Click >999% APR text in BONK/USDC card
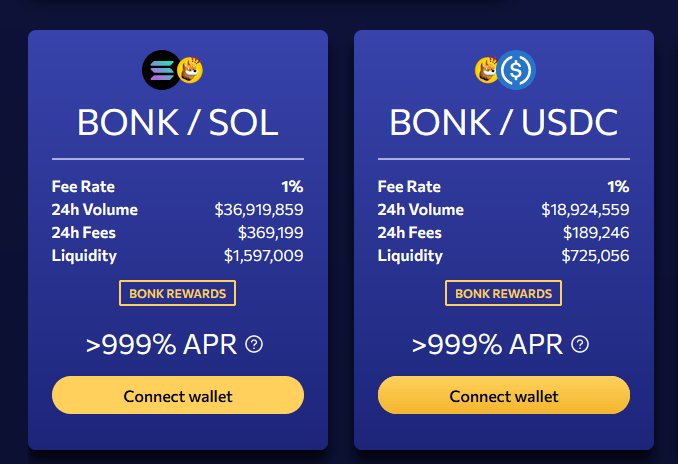 [488, 345]
